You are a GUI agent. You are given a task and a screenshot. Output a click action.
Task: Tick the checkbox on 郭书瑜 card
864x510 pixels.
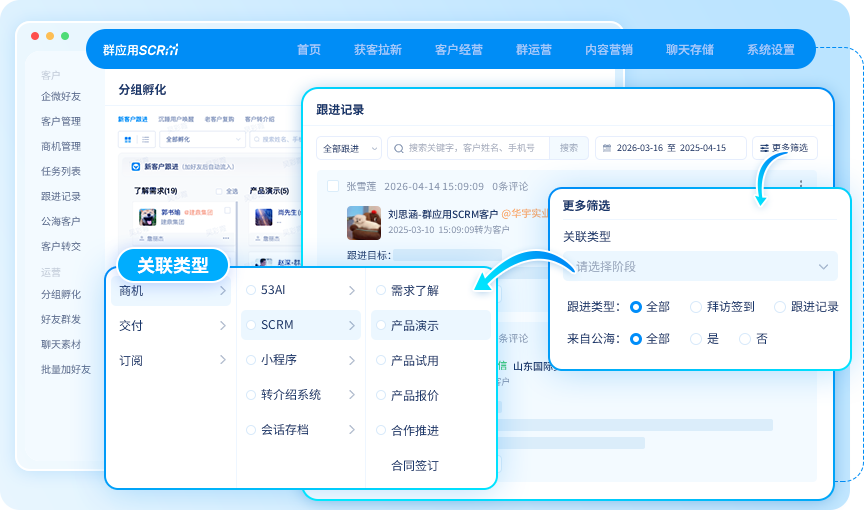(x=228, y=210)
